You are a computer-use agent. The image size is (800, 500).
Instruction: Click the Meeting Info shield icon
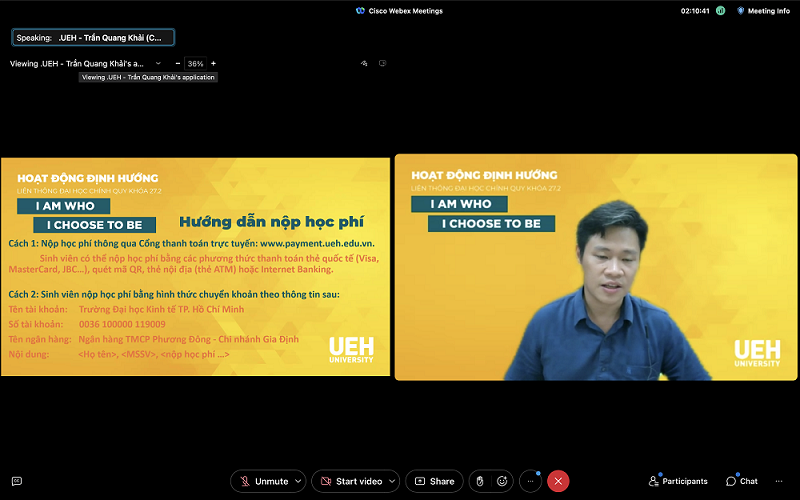740,11
